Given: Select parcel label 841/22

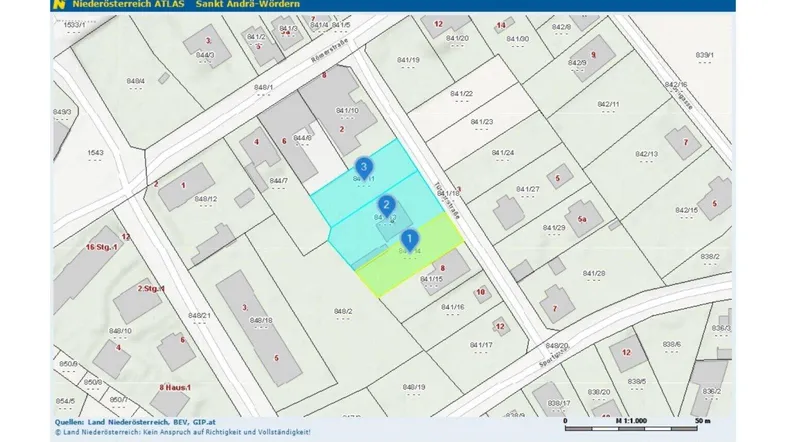Looking at the screenshot, I should [461, 94].
